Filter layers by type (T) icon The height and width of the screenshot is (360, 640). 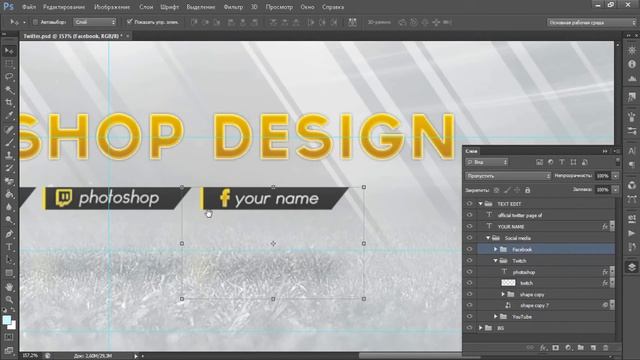(x=562, y=162)
